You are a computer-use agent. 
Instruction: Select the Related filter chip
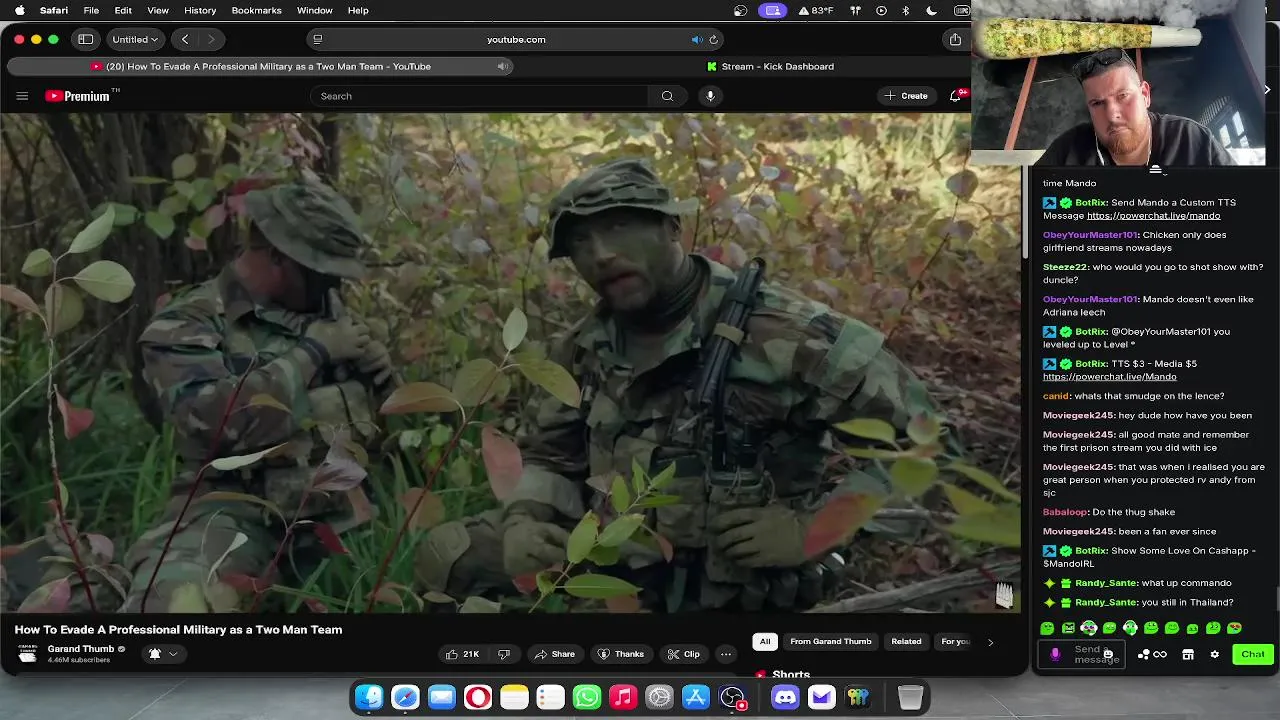906,641
